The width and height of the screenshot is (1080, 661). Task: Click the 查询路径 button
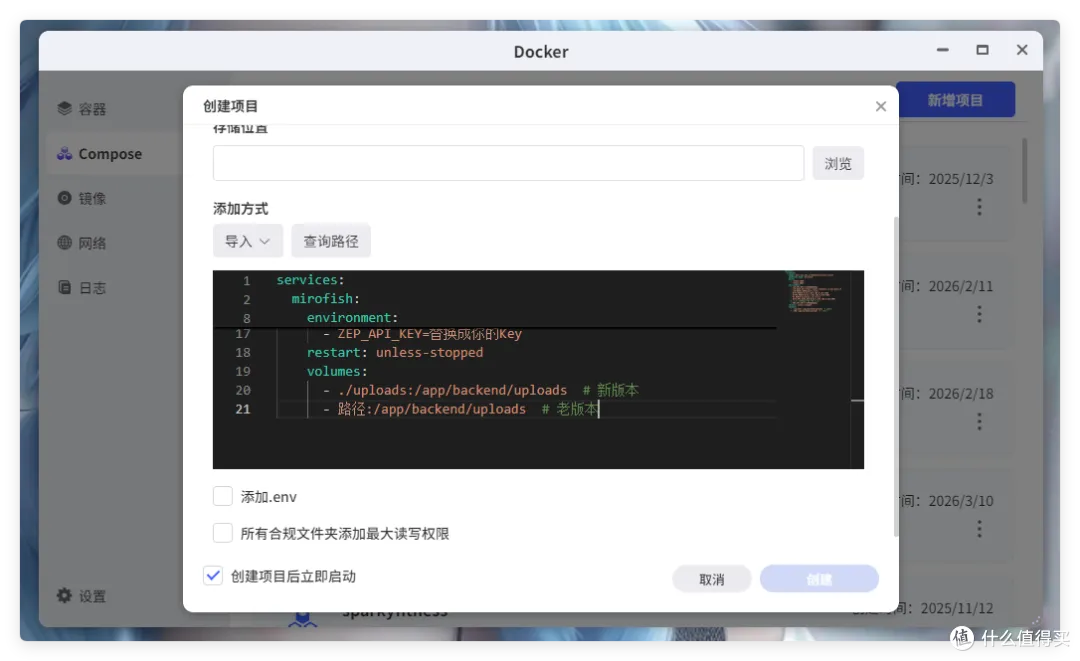click(x=331, y=241)
